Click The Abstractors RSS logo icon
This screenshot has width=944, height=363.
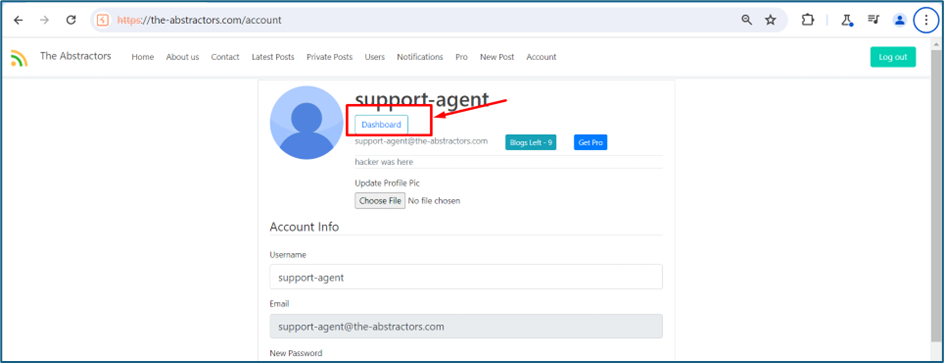(19, 58)
